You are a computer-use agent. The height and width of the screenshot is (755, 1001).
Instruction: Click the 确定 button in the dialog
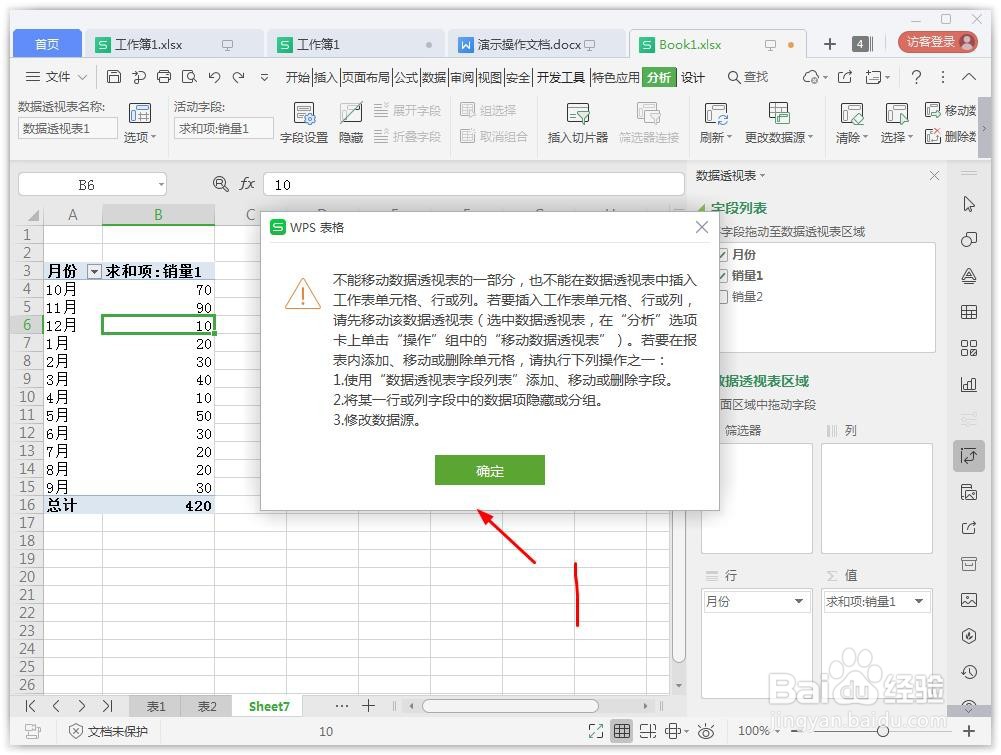pyautogui.click(x=490, y=470)
